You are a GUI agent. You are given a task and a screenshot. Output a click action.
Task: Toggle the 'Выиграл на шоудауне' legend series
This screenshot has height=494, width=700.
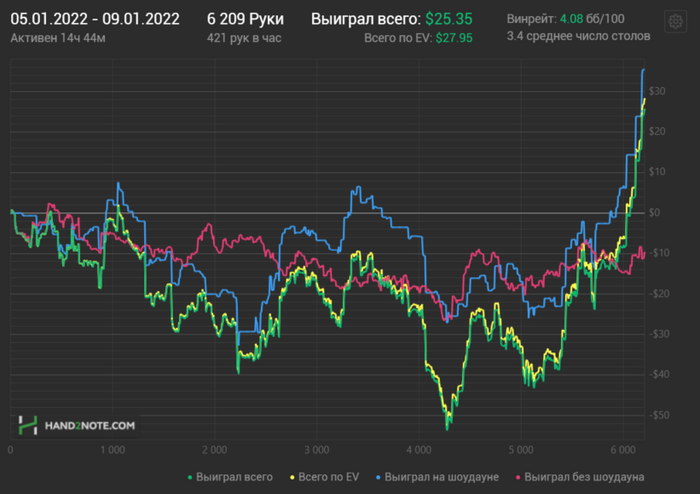(x=437, y=477)
